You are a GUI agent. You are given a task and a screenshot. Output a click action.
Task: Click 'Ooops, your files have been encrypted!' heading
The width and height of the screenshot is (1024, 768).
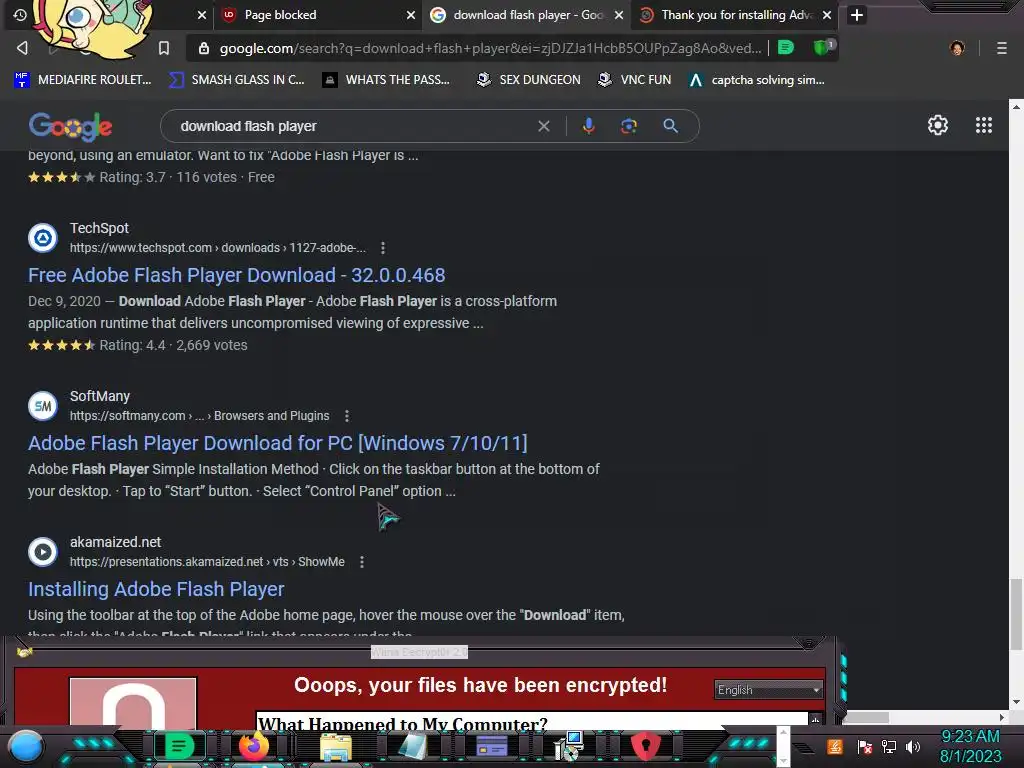coord(480,685)
